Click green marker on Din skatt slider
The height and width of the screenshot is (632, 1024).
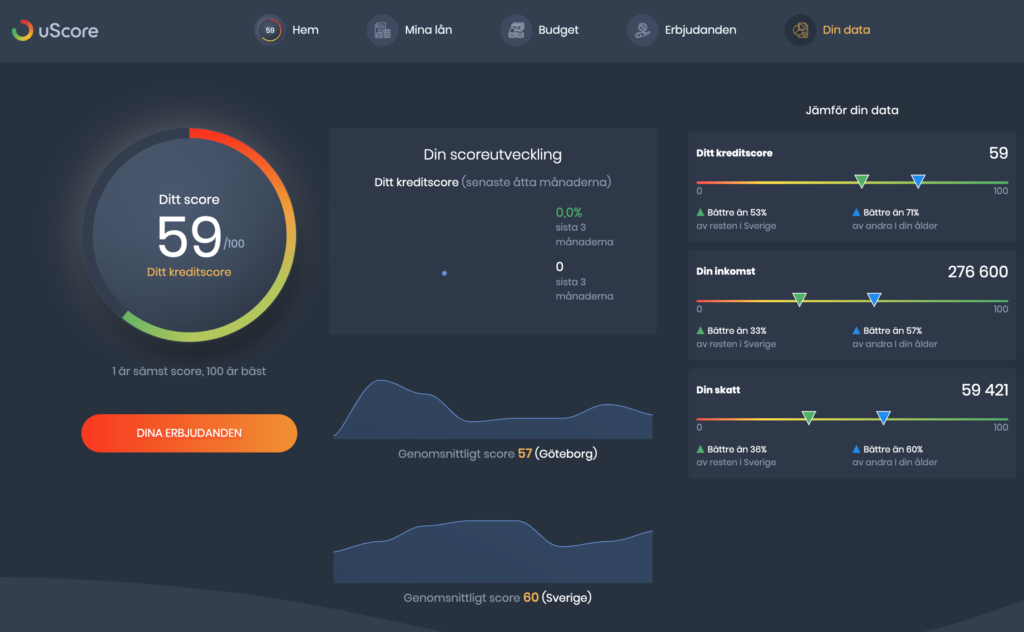(808, 417)
